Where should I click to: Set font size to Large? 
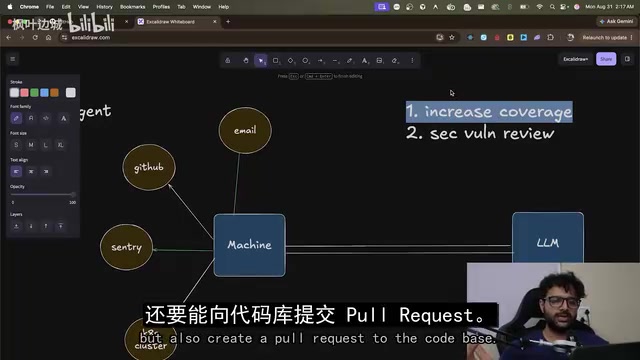pyautogui.click(x=46, y=145)
